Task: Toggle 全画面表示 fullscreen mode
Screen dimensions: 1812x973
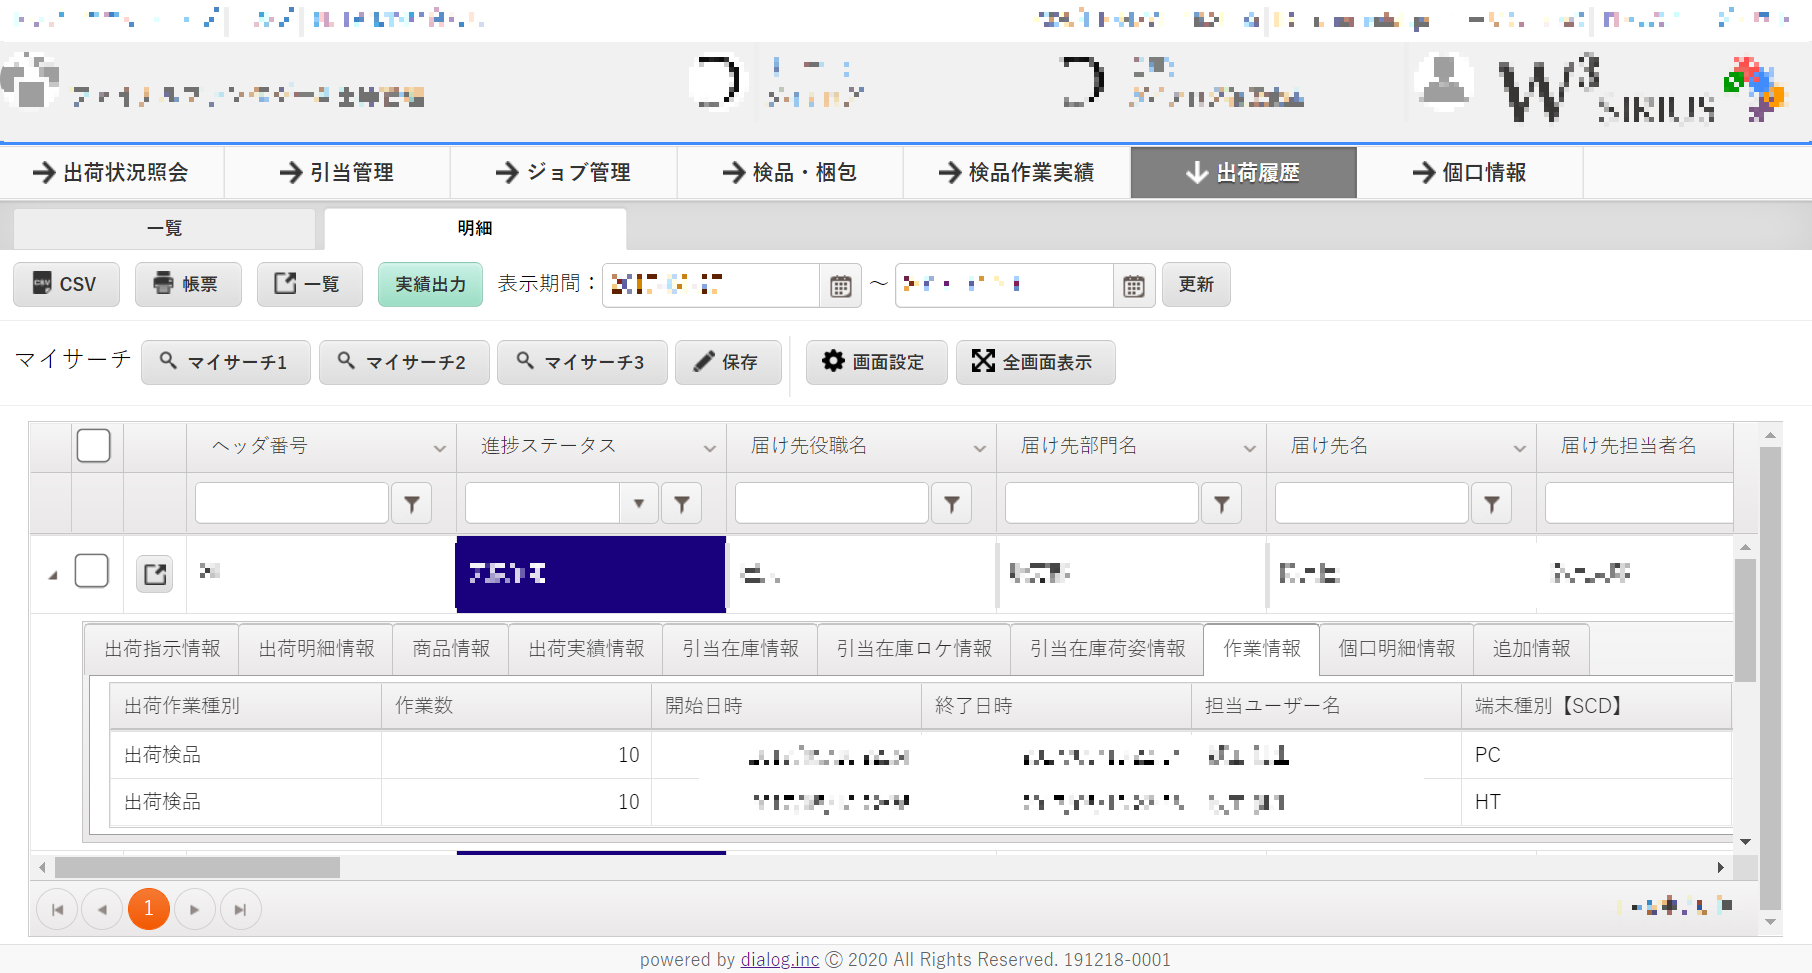Action: 1035,362
